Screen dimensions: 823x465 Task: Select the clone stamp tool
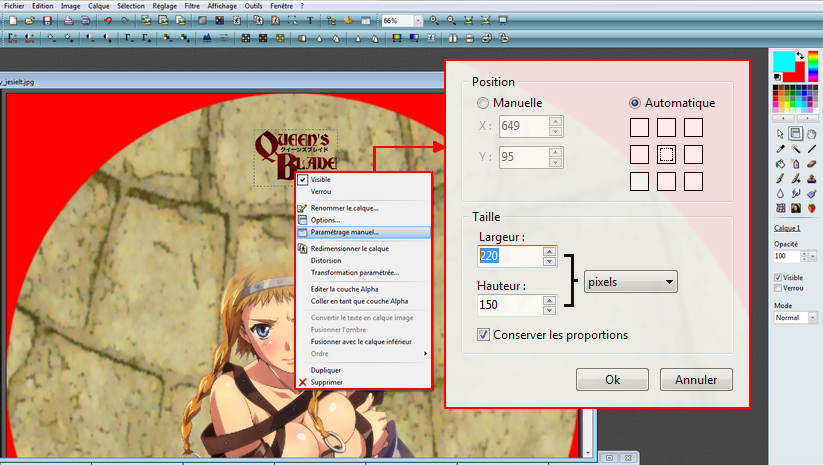pos(812,178)
